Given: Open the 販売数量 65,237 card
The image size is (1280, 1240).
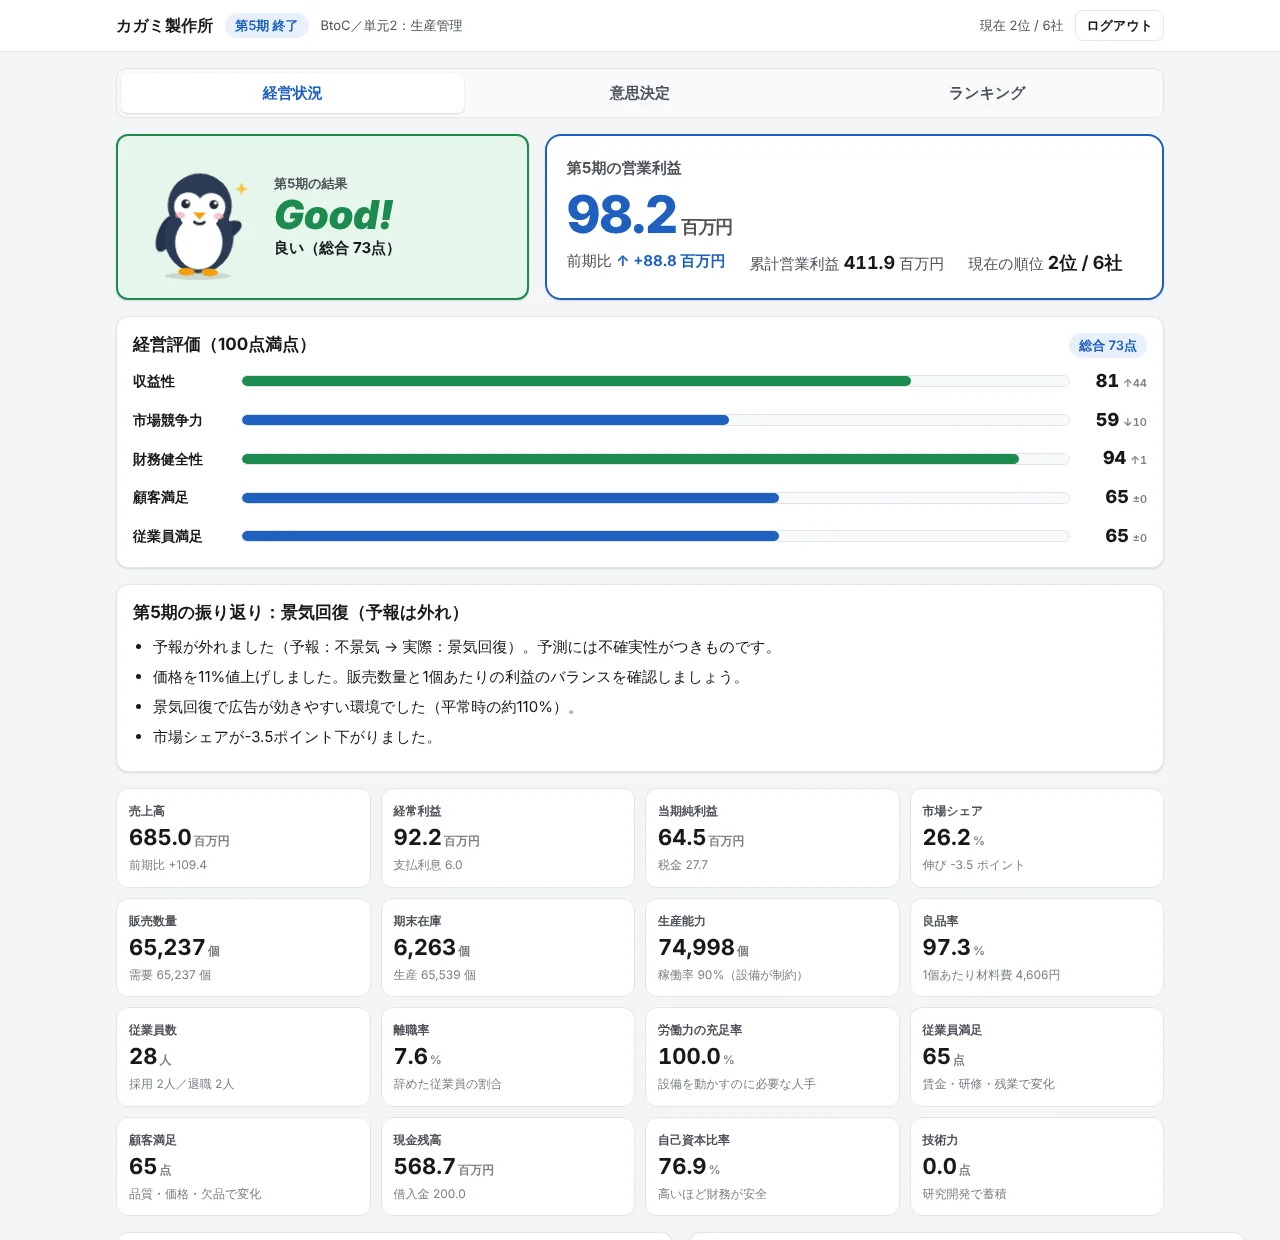Looking at the screenshot, I should point(243,948).
